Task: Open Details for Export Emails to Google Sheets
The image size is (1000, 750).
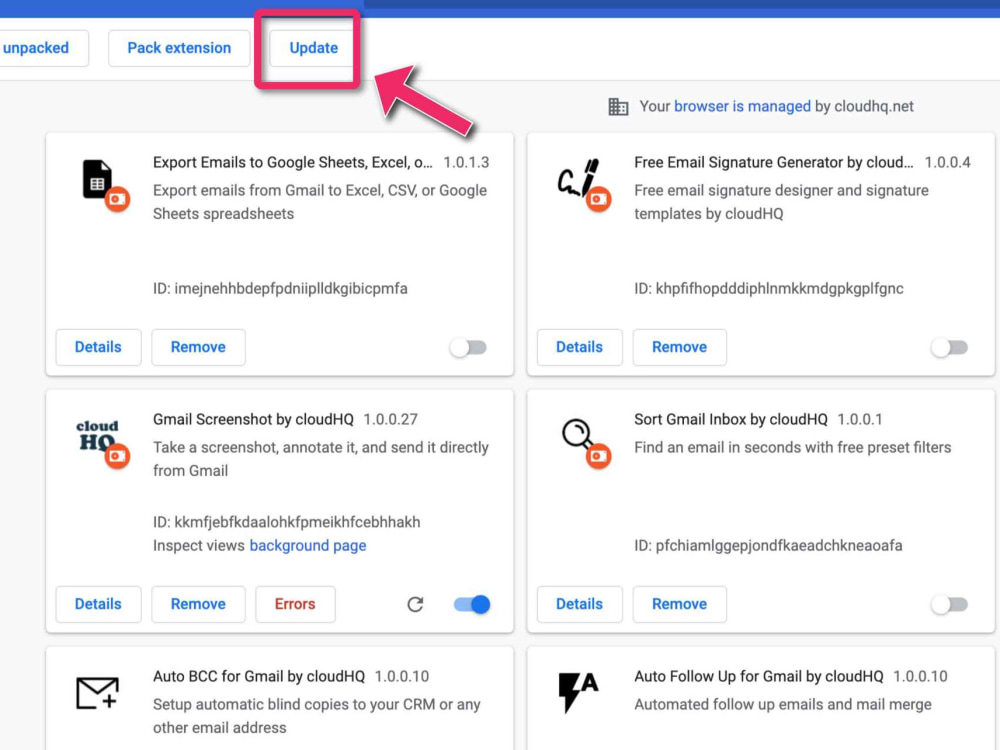Action: 98,347
